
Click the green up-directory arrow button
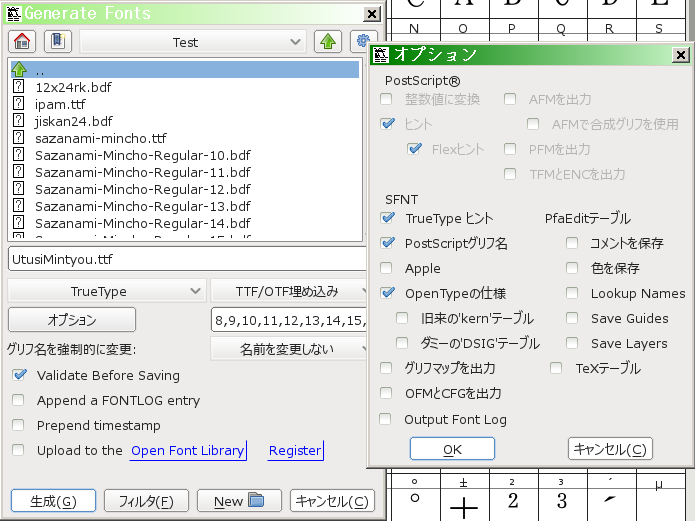point(328,42)
